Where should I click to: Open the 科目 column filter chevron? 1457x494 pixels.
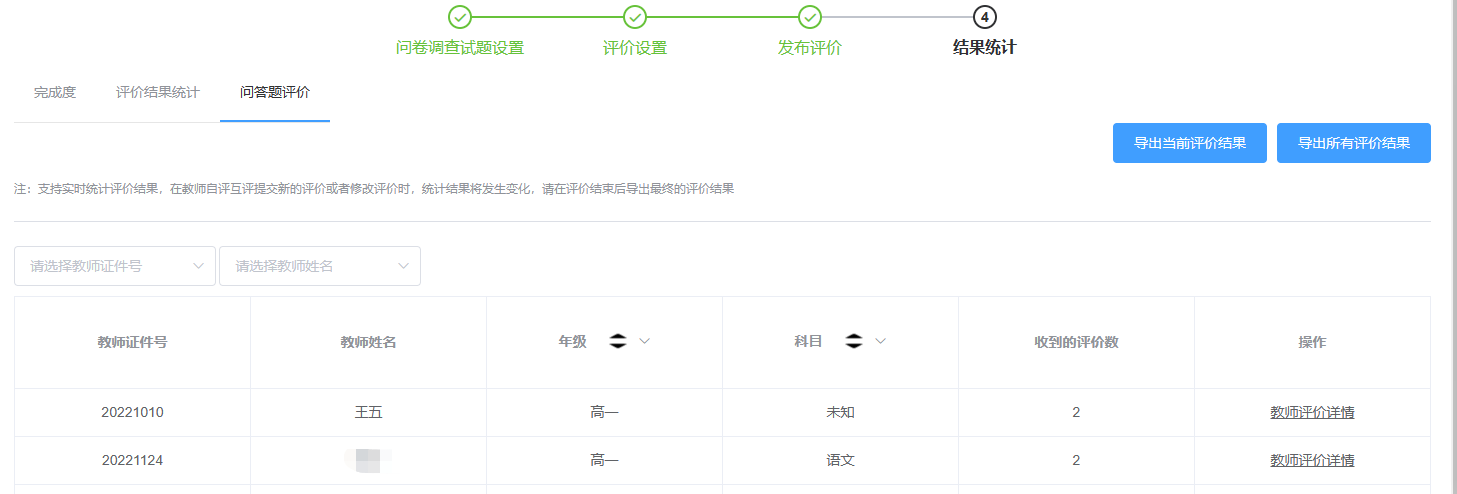point(881,342)
